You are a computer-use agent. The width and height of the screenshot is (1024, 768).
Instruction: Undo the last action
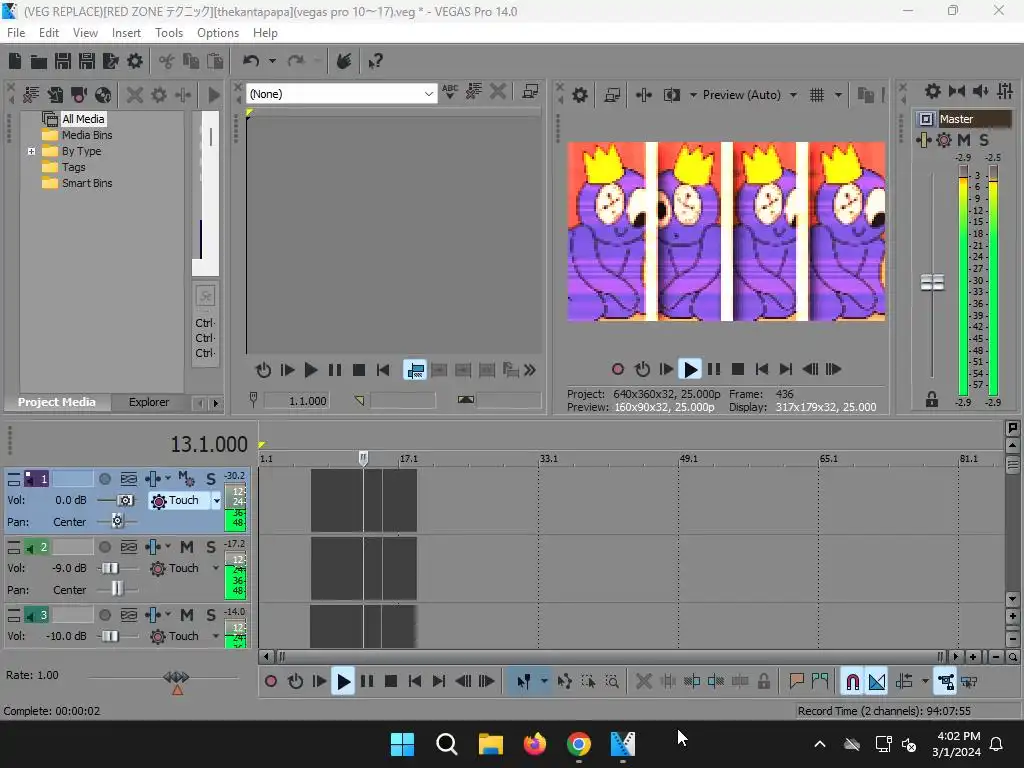pyautogui.click(x=251, y=61)
